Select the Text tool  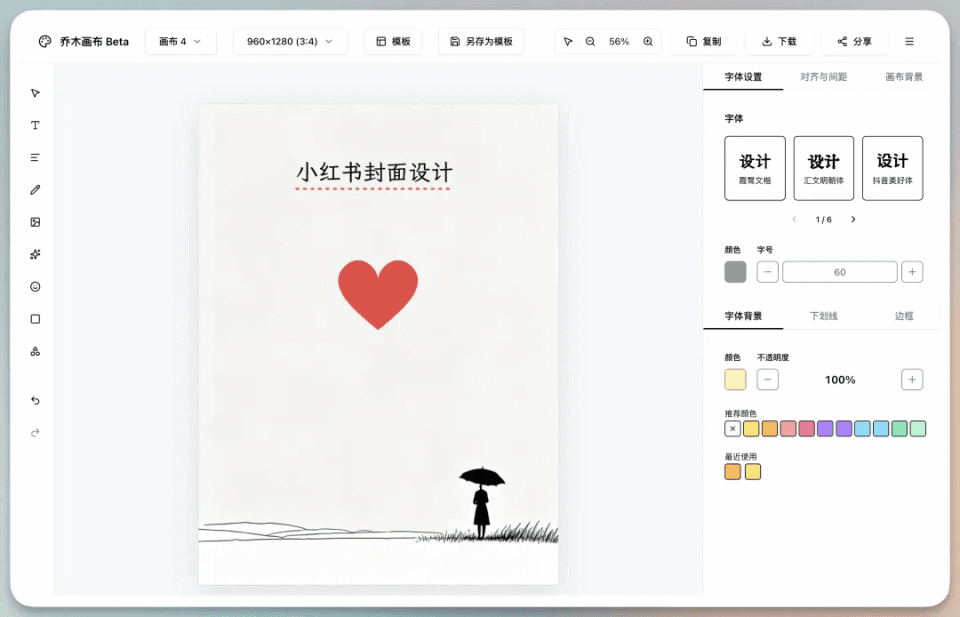click(35, 124)
